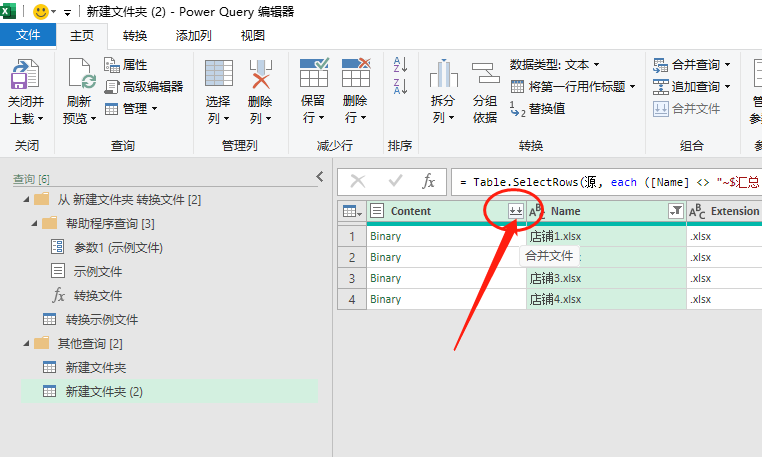
Task: Open the table menu icon at grid corner
Action: (x=352, y=211)
